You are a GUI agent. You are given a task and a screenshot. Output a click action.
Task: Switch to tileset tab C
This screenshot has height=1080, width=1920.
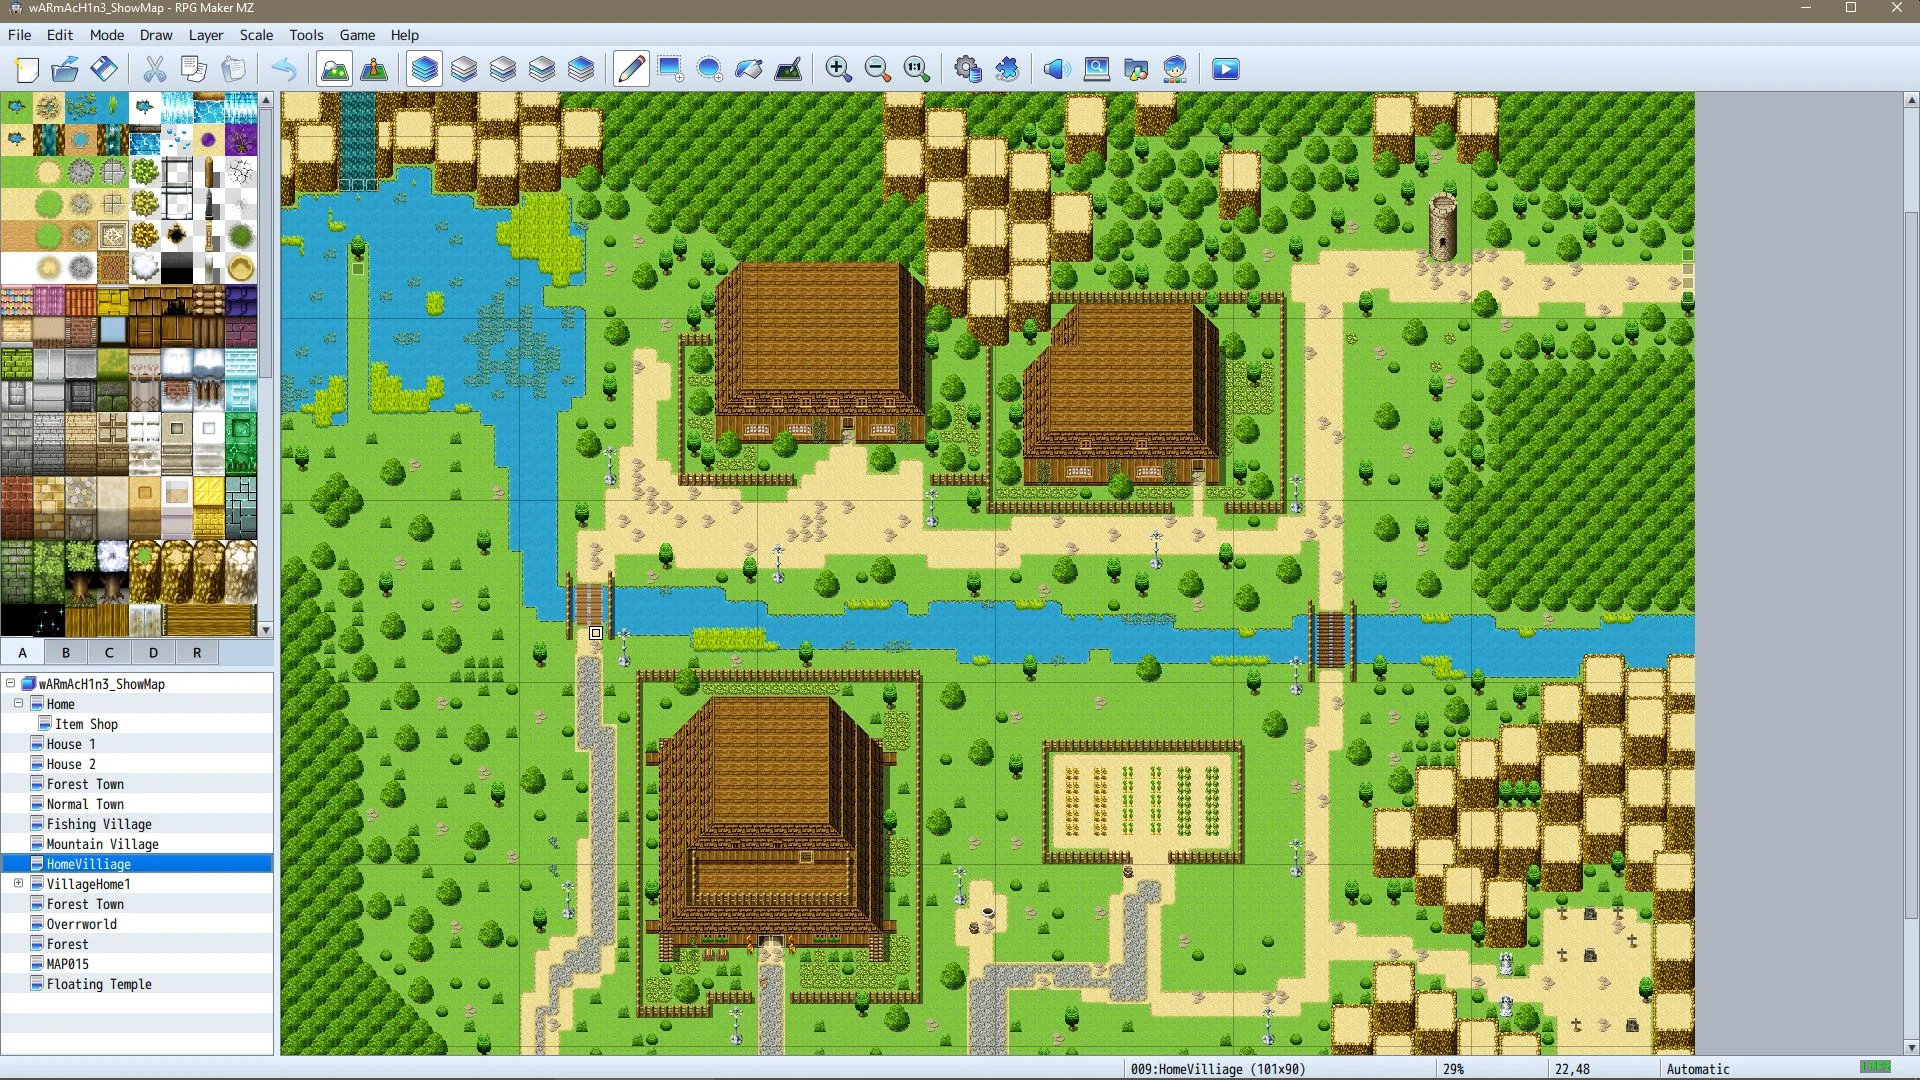point(109,652)
